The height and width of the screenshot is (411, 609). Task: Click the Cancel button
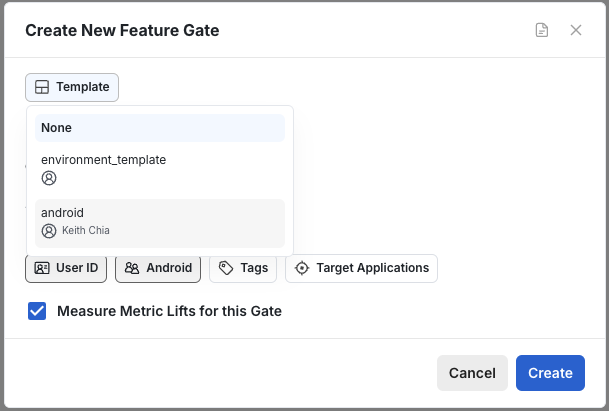pyautogui.click(x=472, y=373)
